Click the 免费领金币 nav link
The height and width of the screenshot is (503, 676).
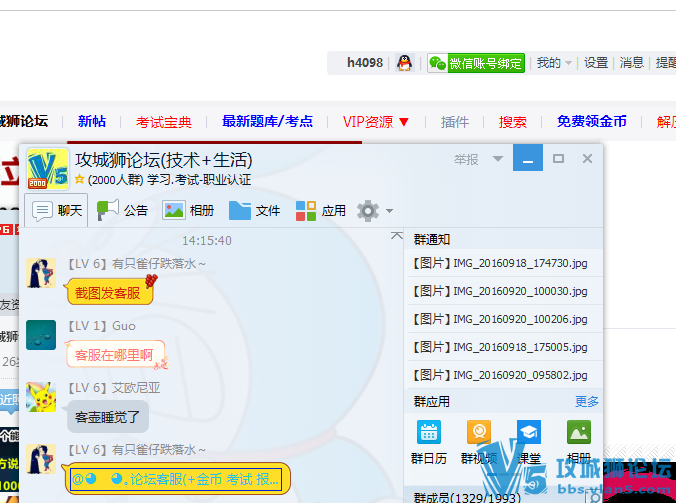(x=592, y=122)
